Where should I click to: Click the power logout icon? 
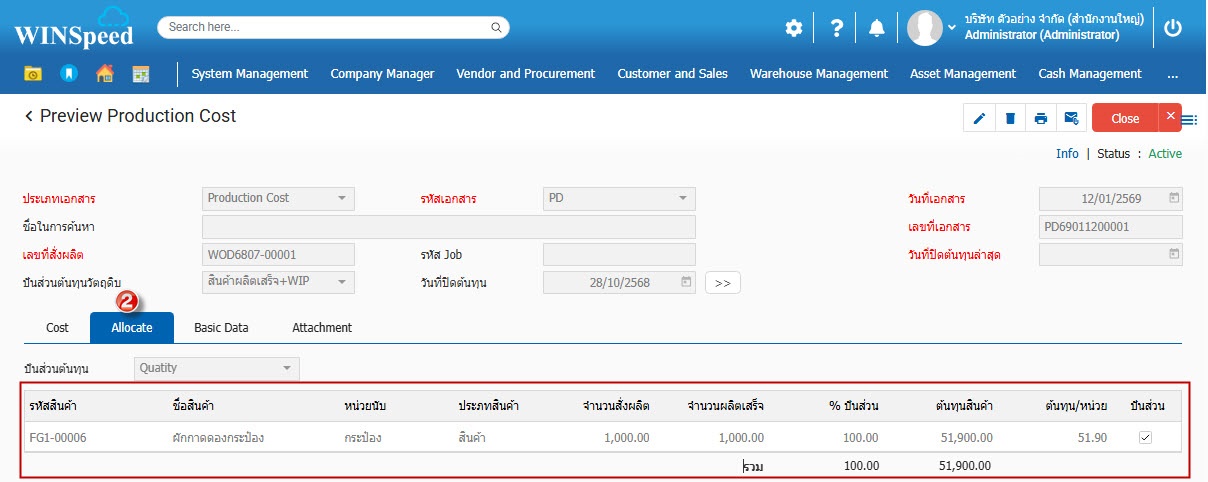click(1173, 28)
